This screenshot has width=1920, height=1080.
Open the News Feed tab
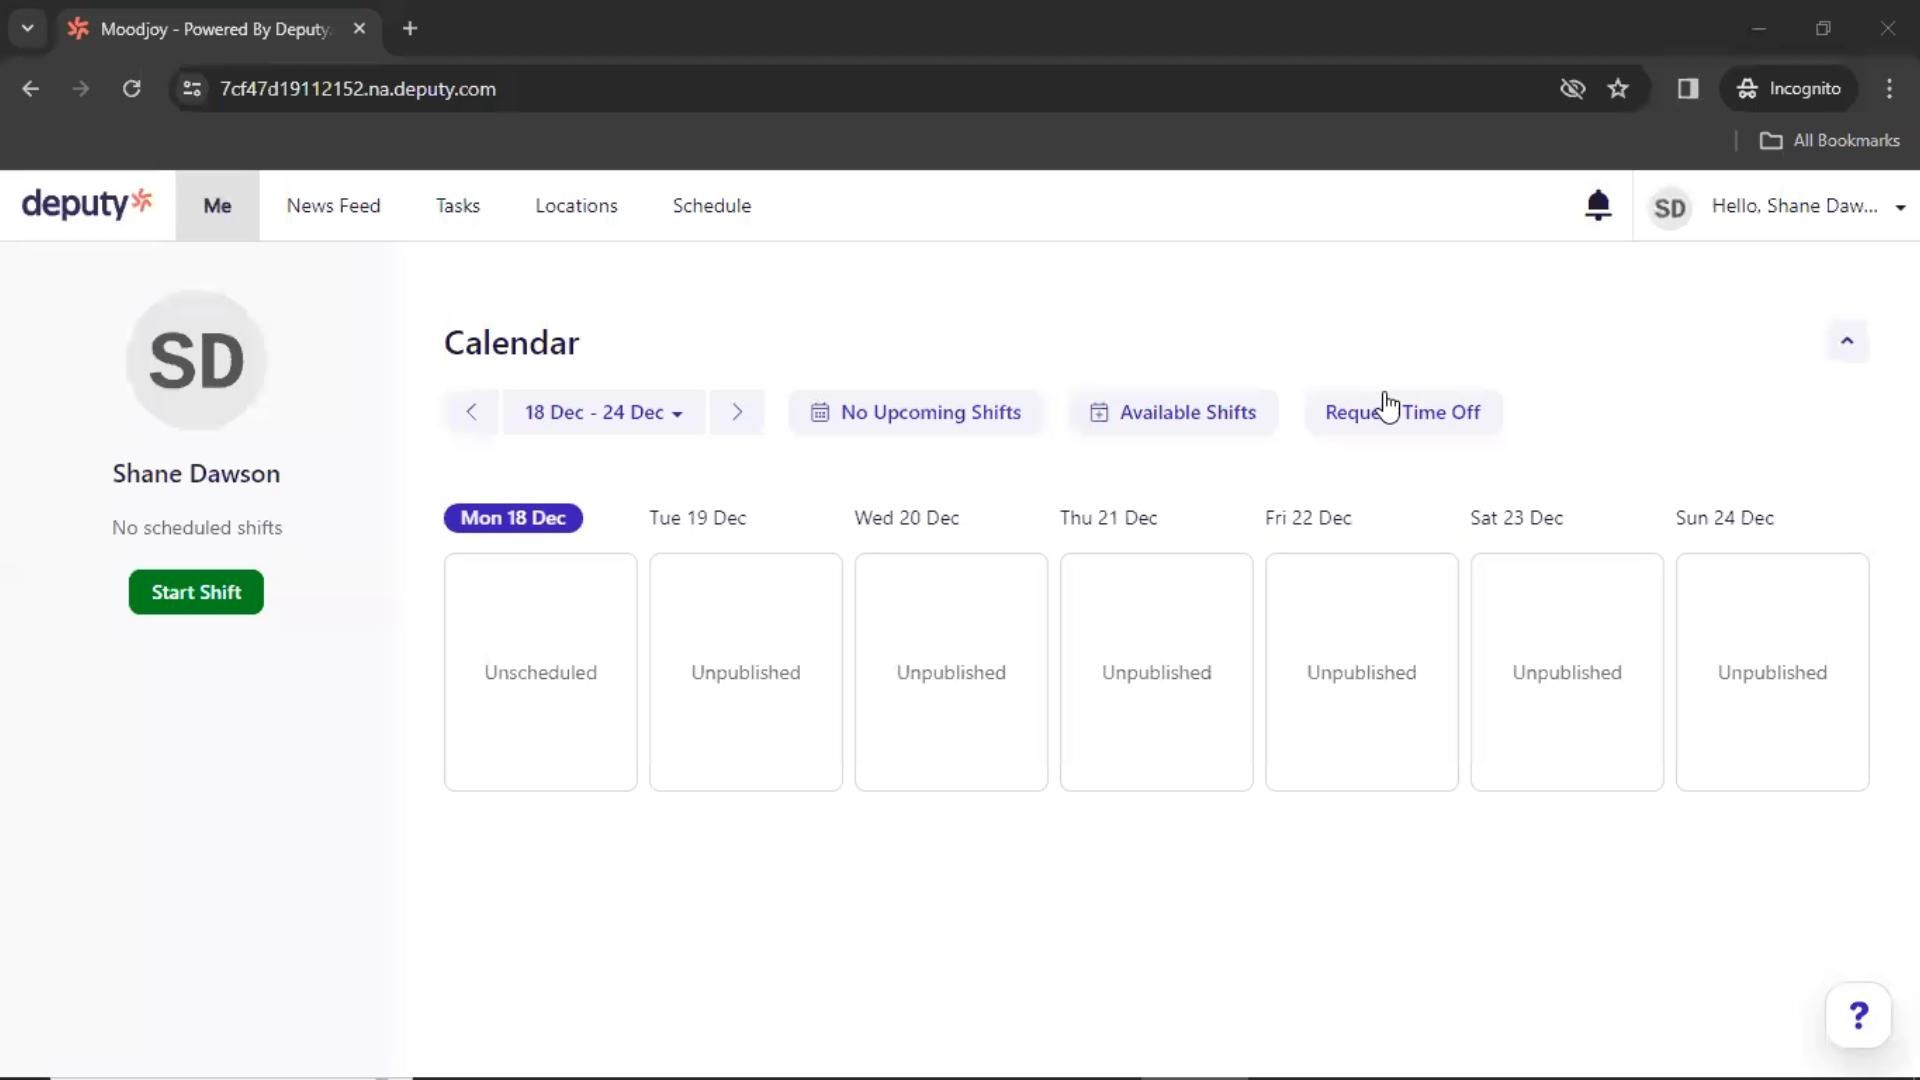pos(333,206)
